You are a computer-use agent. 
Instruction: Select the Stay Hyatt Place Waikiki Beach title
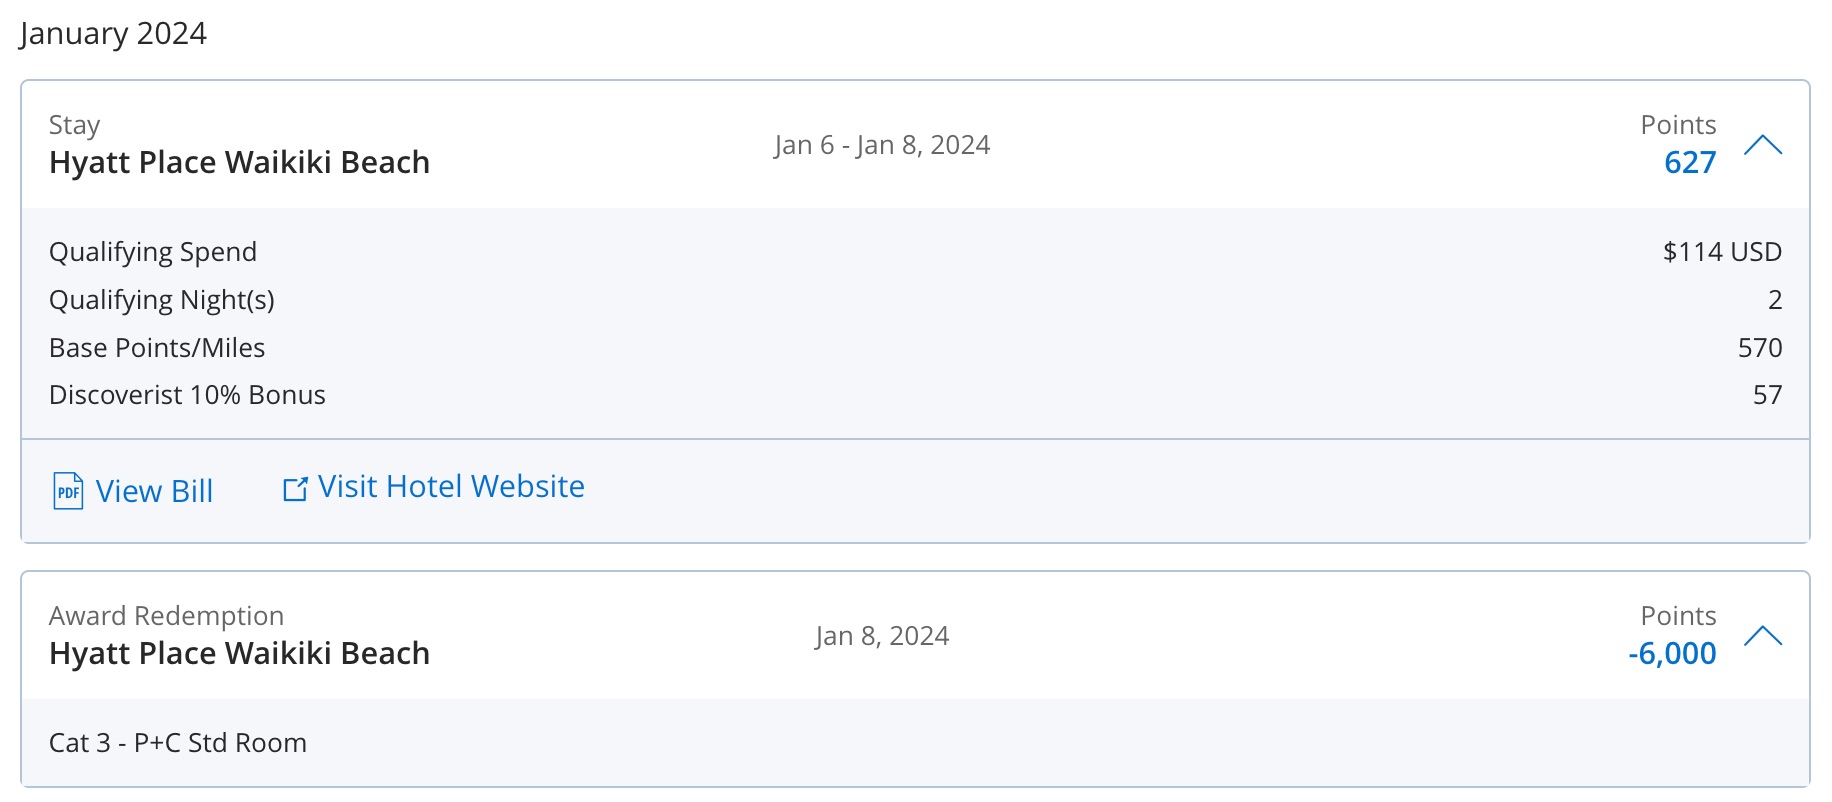[239, 162]
